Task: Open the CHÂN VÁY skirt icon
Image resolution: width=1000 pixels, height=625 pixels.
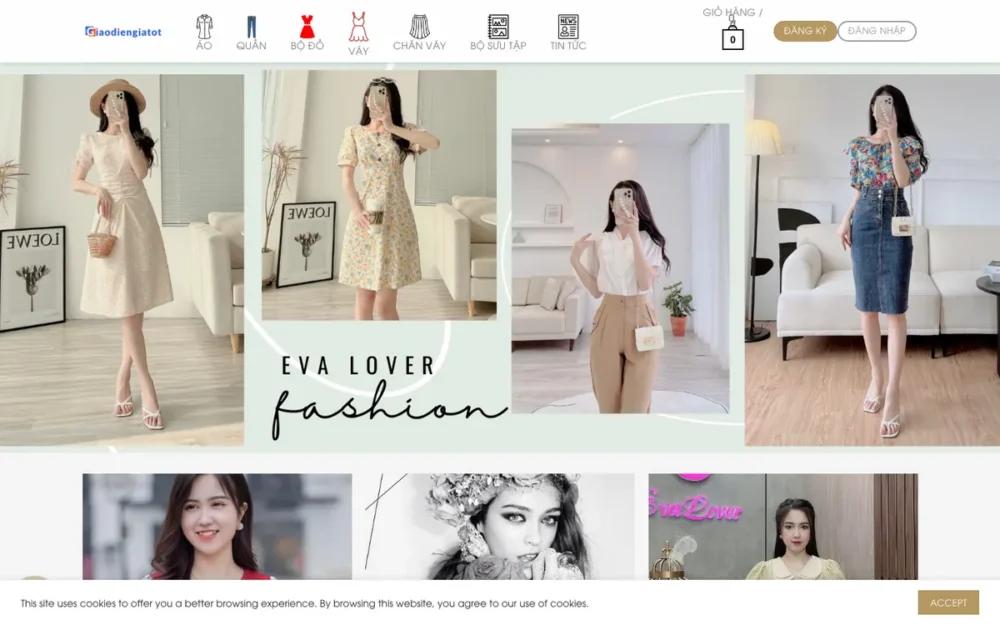Action: pyautogui.click(x=419, y=27)
